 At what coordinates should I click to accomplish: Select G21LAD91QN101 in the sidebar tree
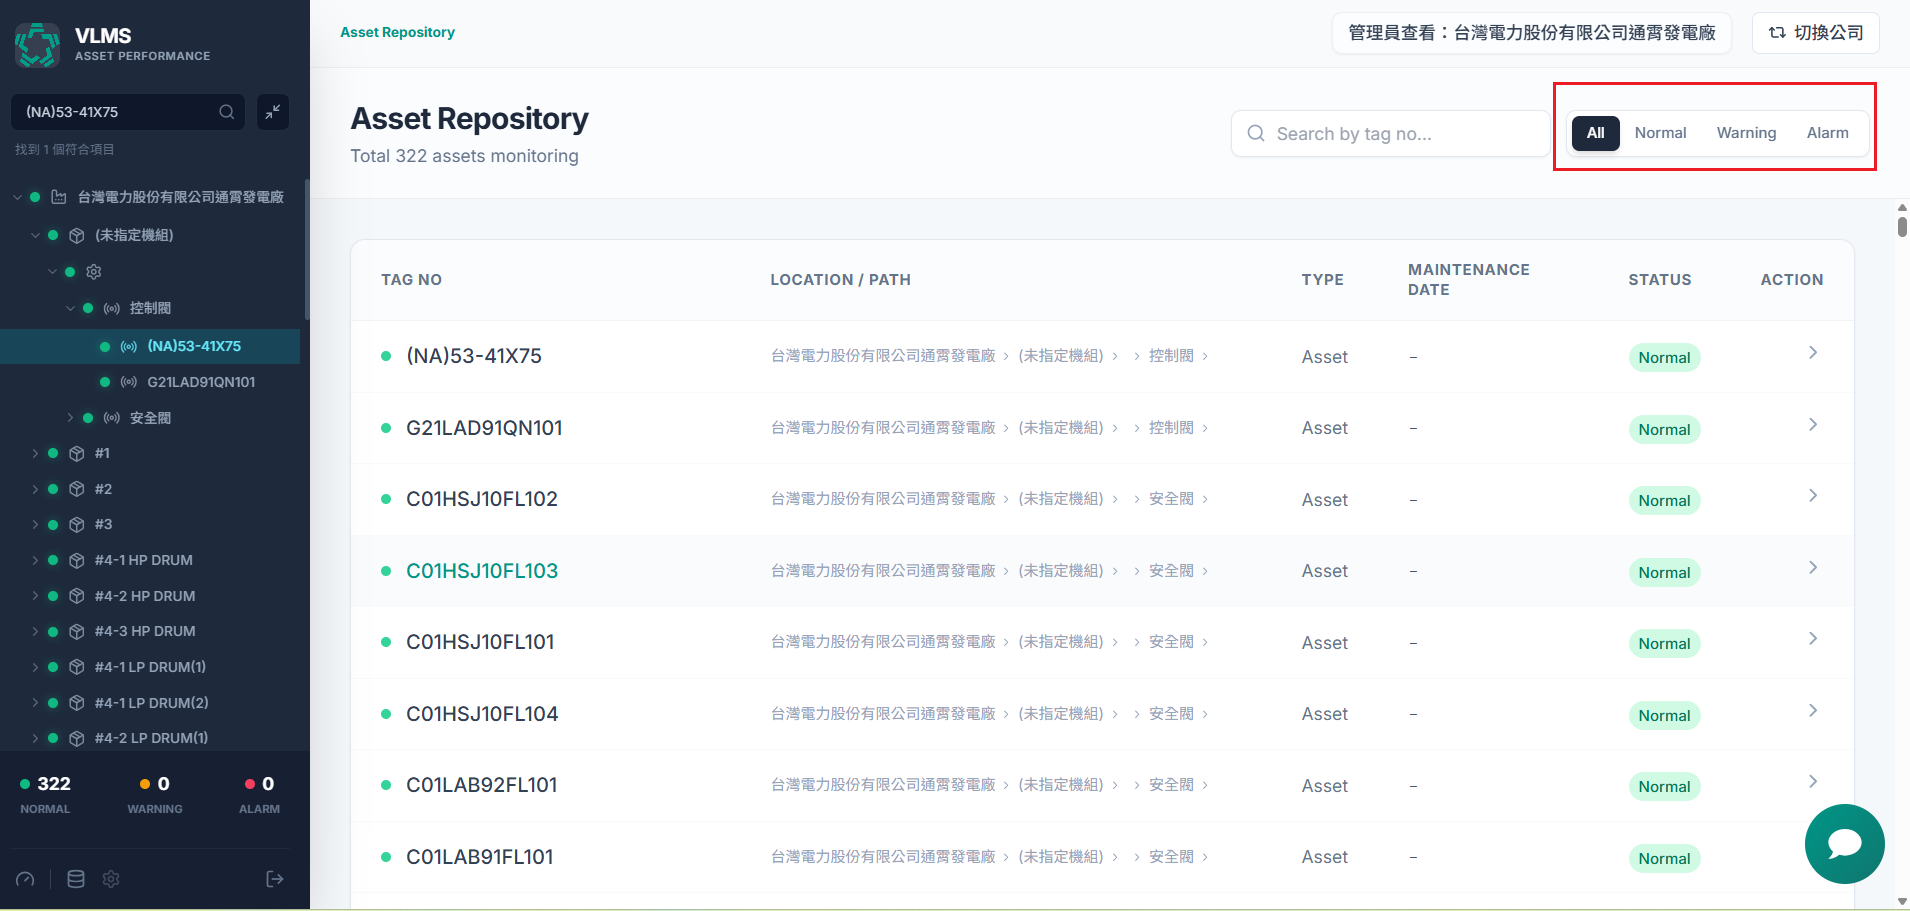pos(201,382)
